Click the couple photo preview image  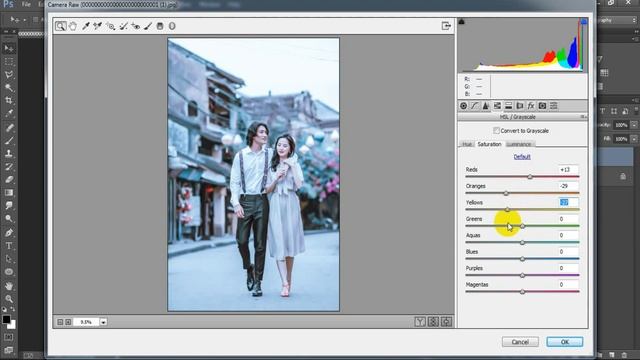click(x=253, y=175)
